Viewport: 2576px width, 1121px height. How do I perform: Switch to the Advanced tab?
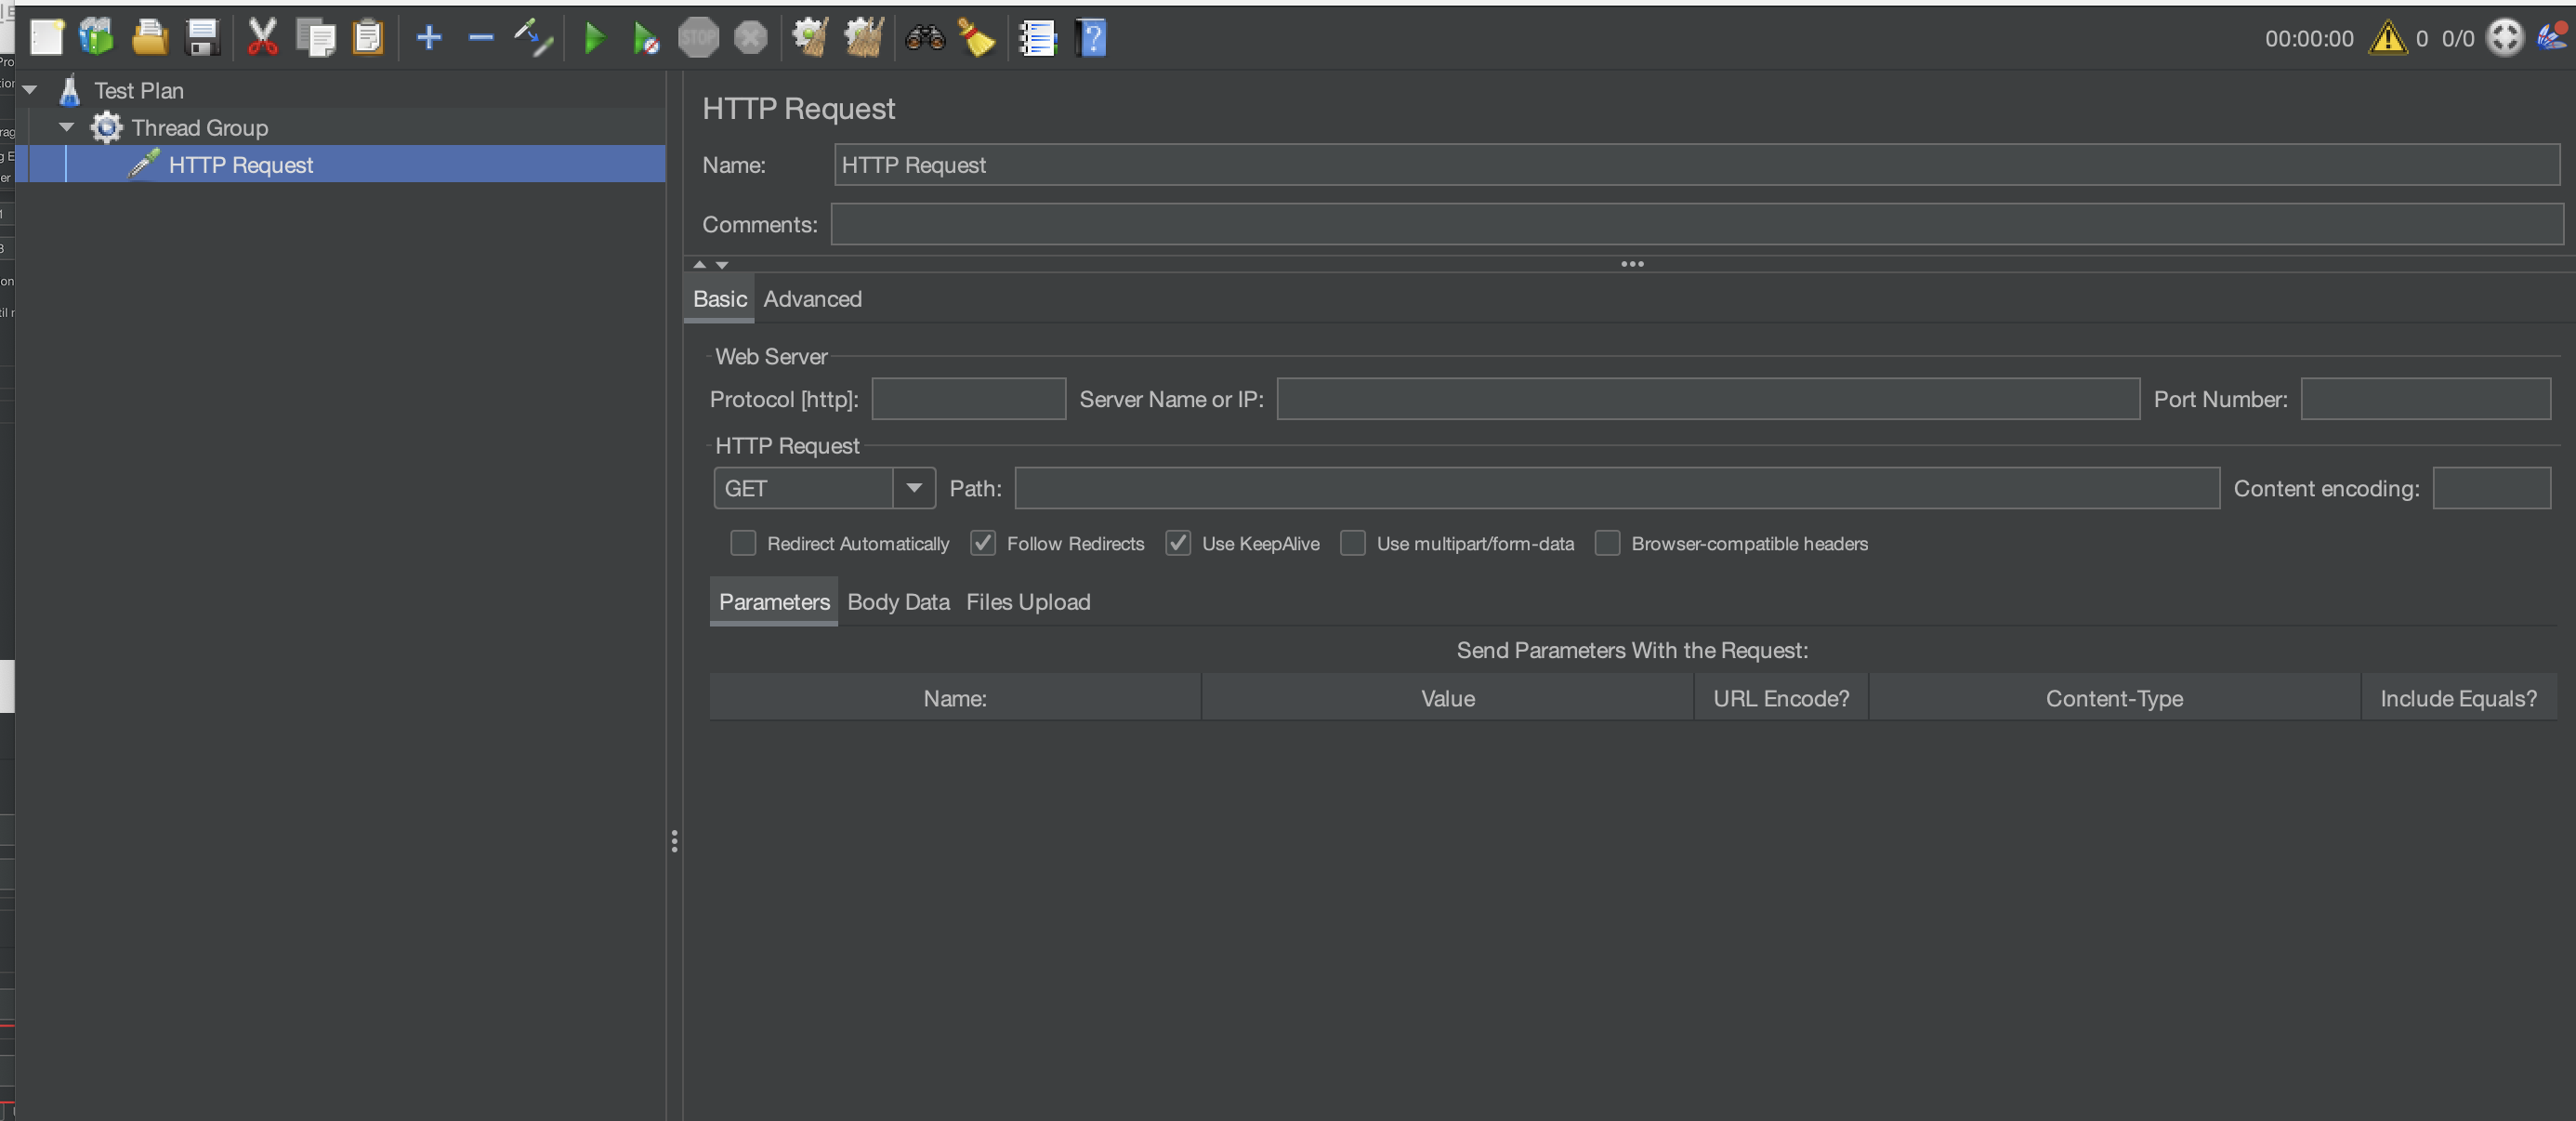click(x=812, y=299)
